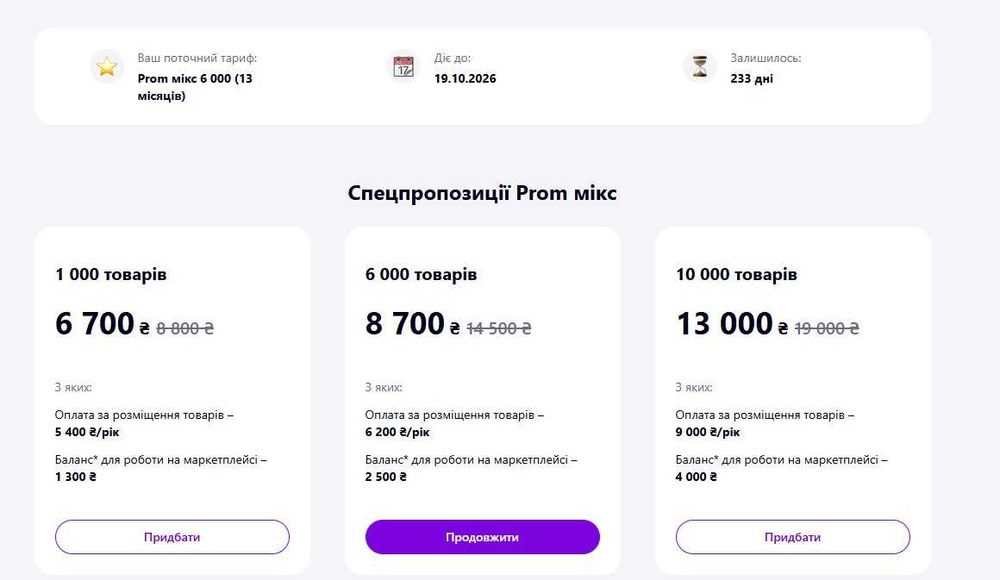Click the crossed-out 8 800 ₴ old price
Viewport: 1000px width, 580px height.
tap(185, 327)
